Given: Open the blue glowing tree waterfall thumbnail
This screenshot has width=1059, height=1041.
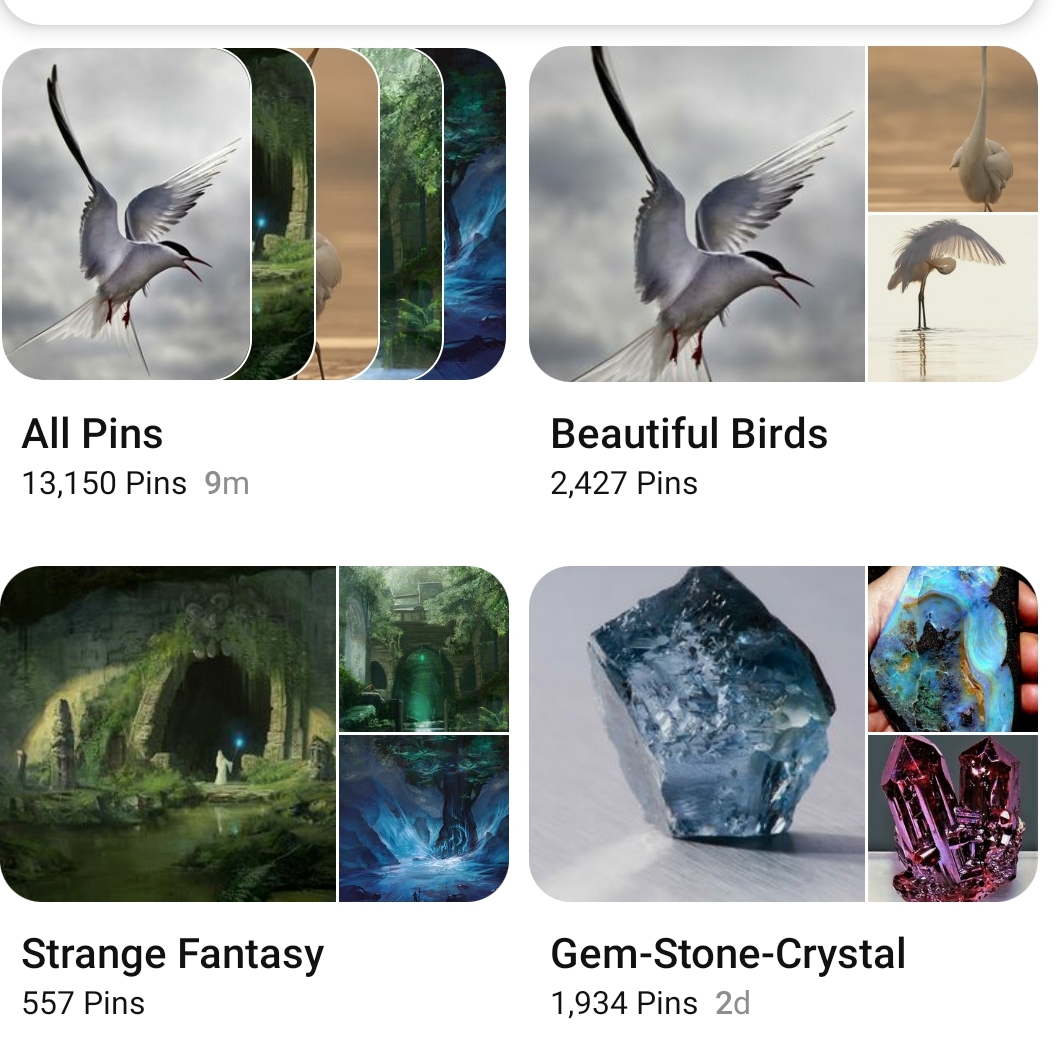Looking at the screenshot, I should (423, 819).
